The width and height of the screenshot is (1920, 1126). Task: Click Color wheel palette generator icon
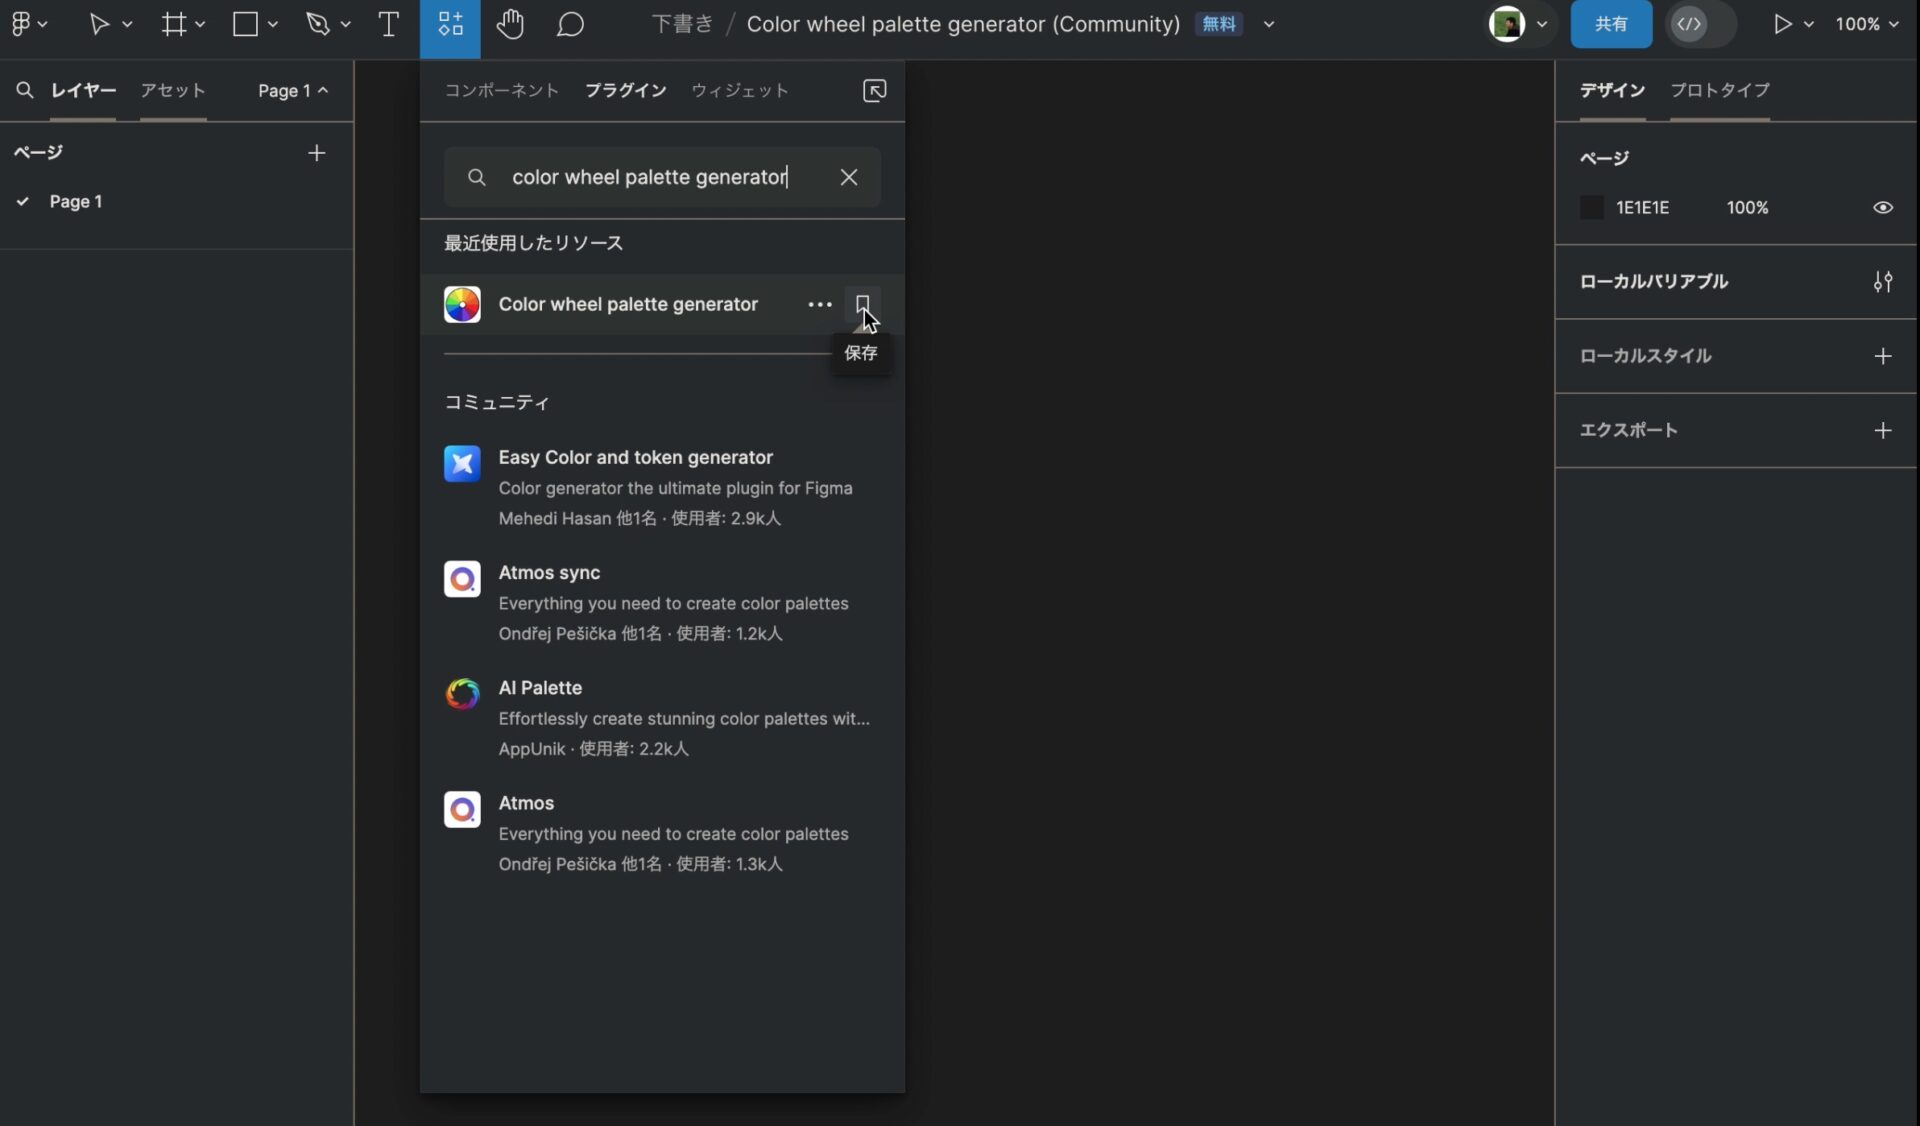coord(462,304)
